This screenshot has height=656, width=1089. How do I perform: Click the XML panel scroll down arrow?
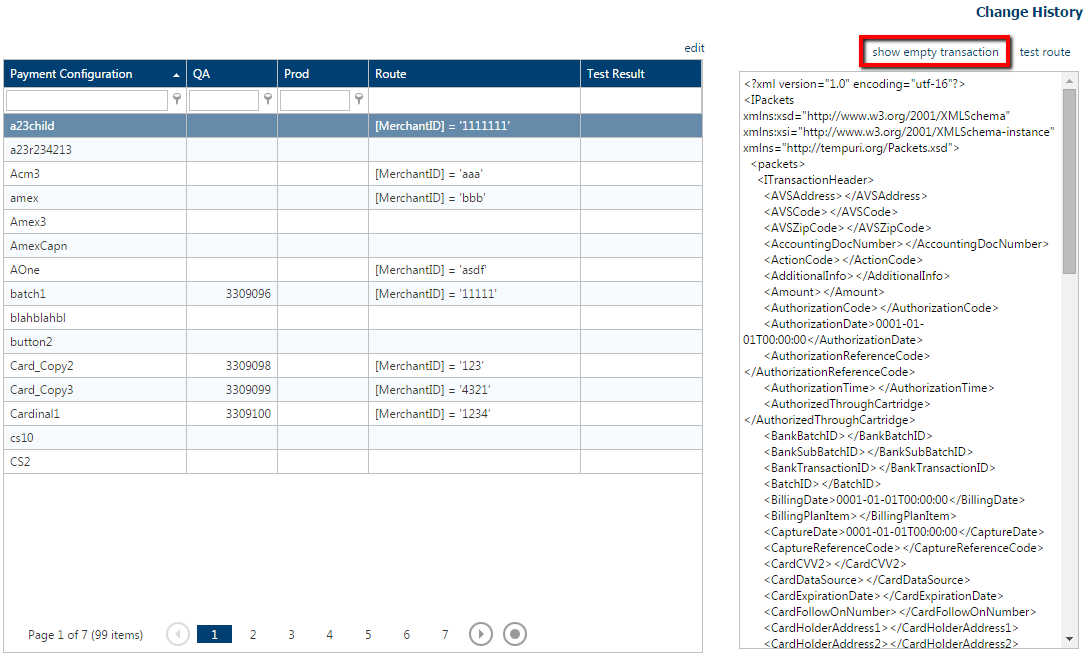tap(1070, 639)
